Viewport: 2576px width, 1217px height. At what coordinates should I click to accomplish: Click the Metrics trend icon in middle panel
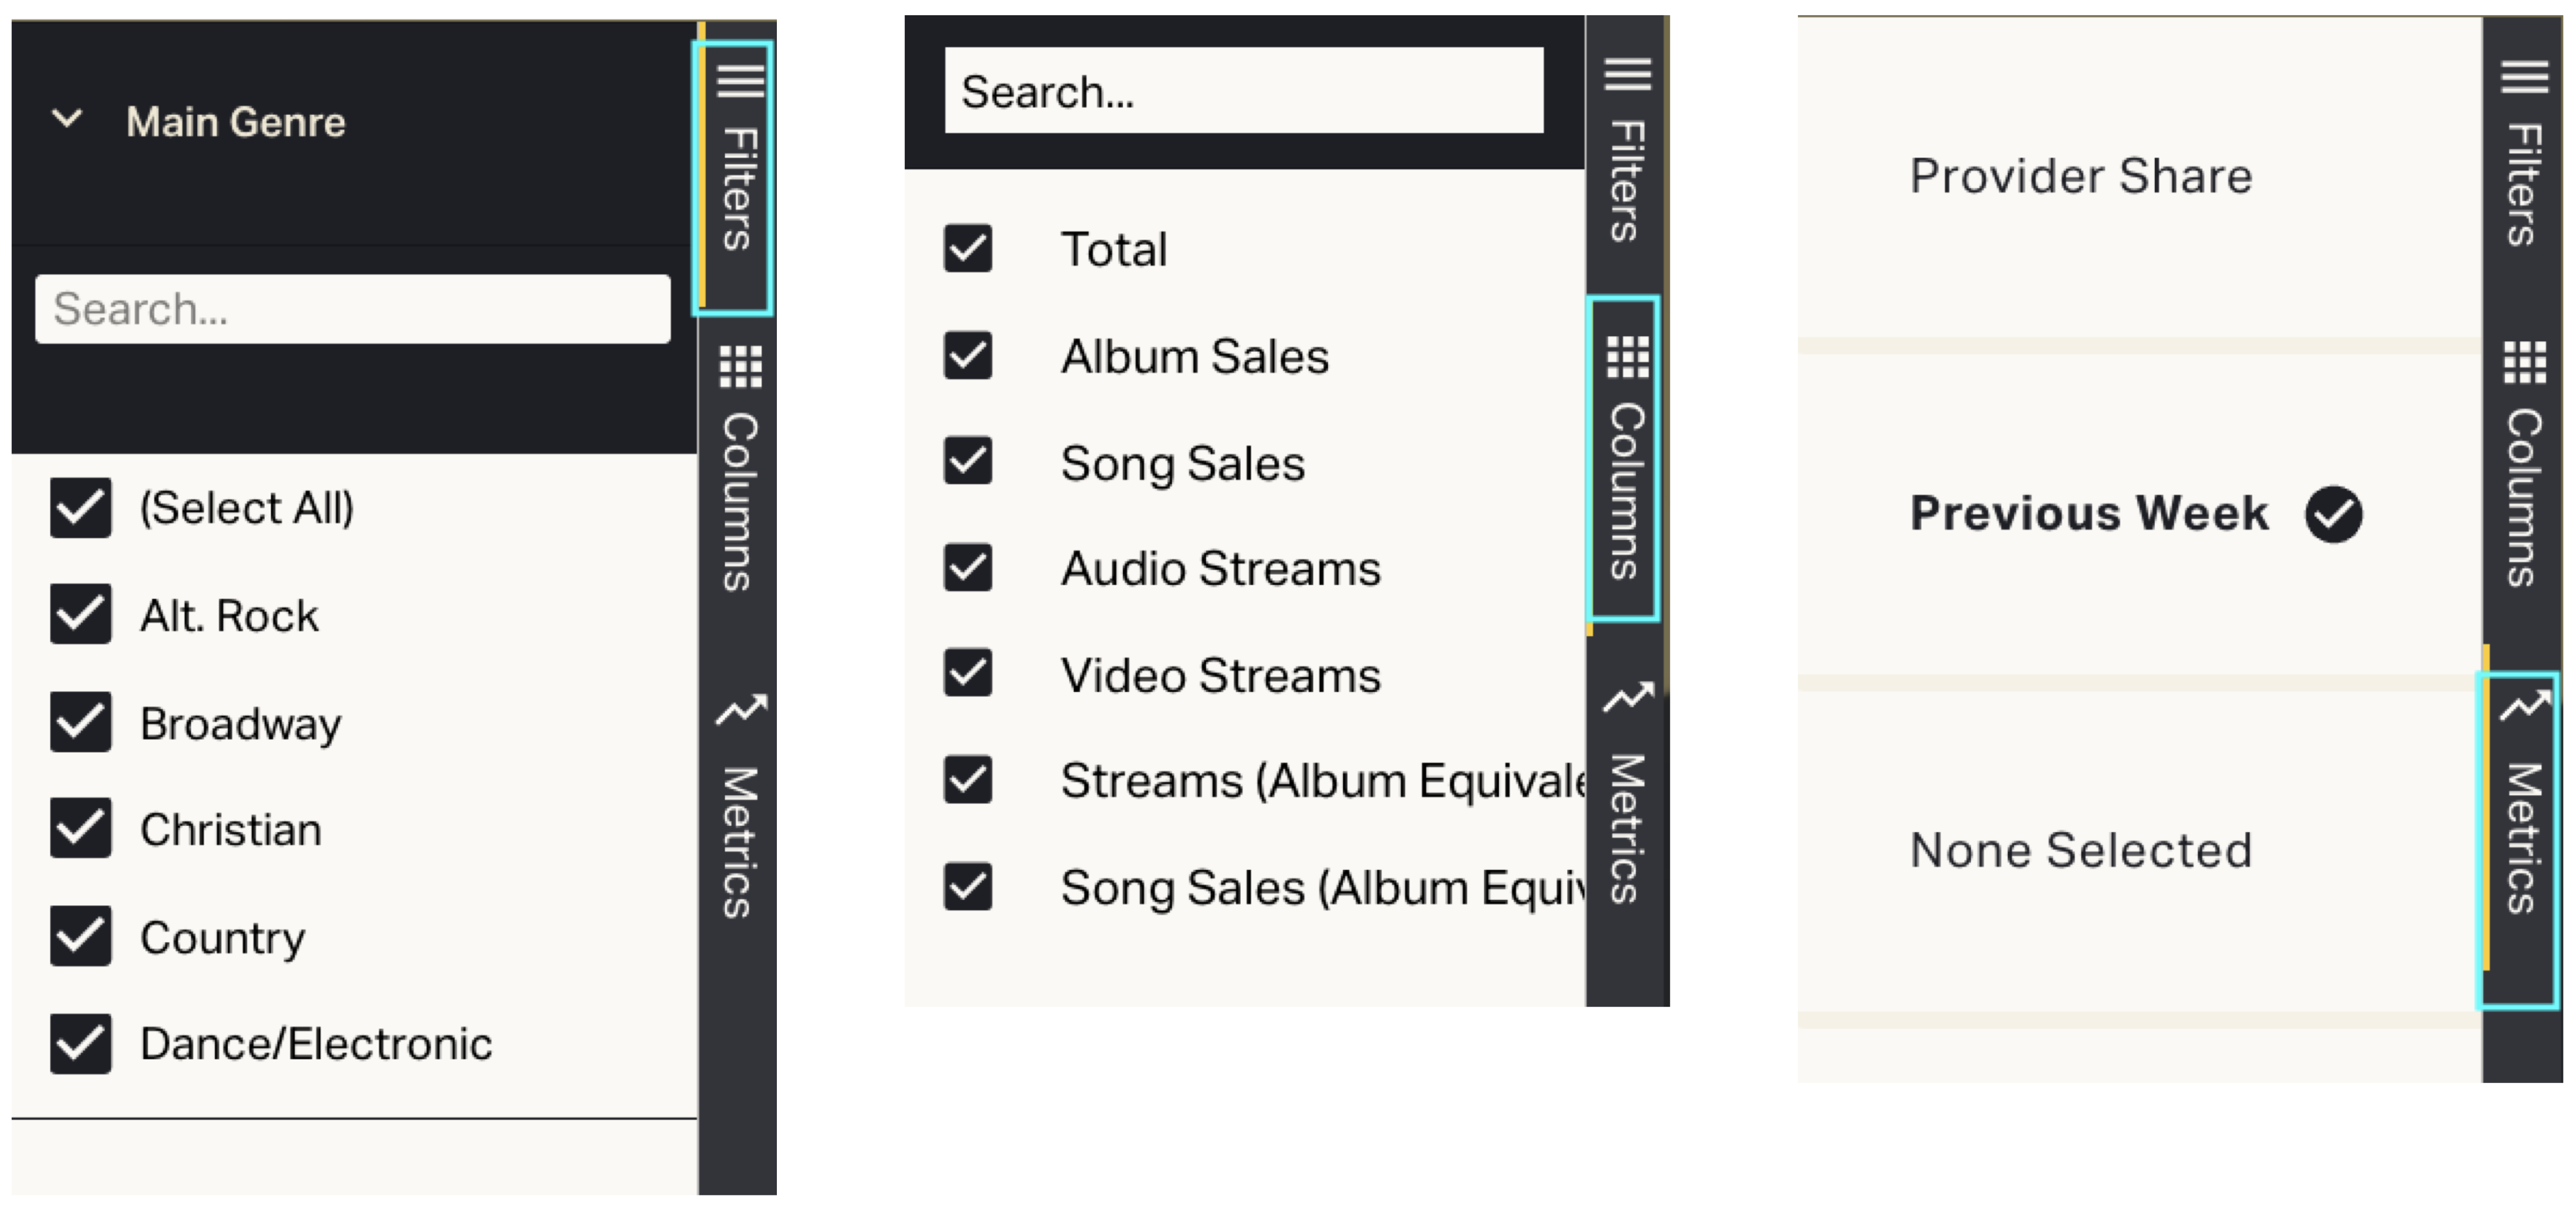pos(1627,697)
